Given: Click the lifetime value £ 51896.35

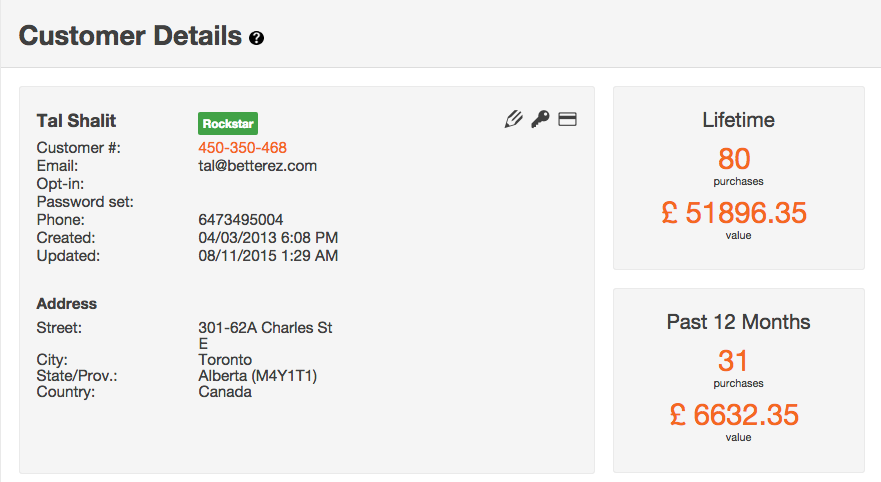Looking at the screenshot, I should tap(734, 212).
